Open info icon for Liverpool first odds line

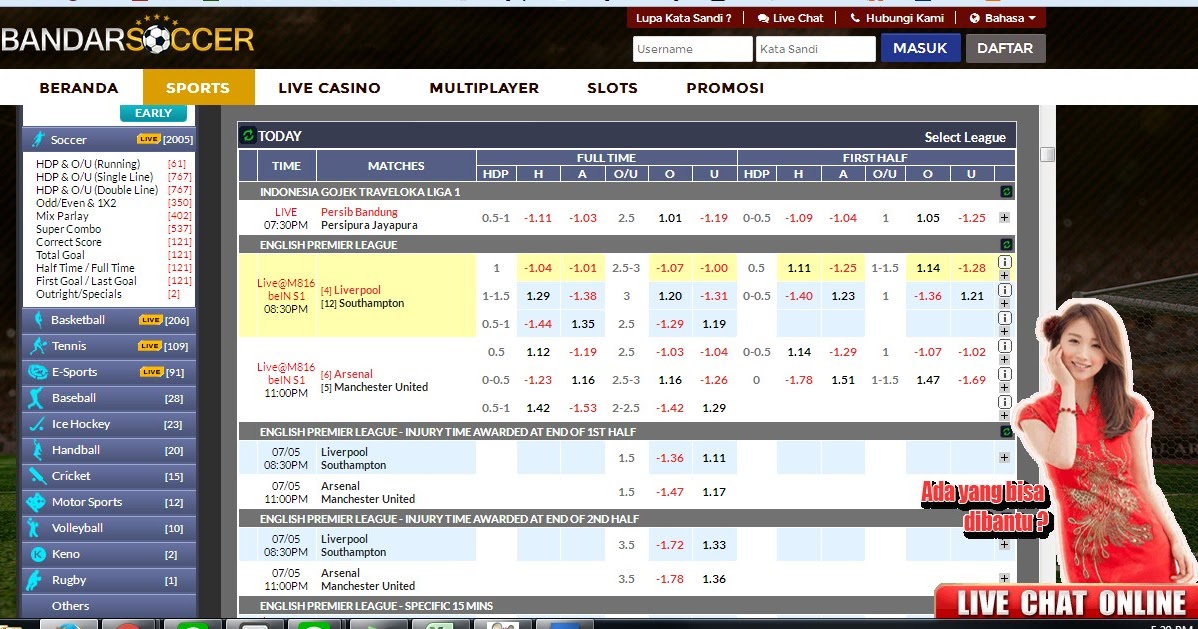(1005, 262)
